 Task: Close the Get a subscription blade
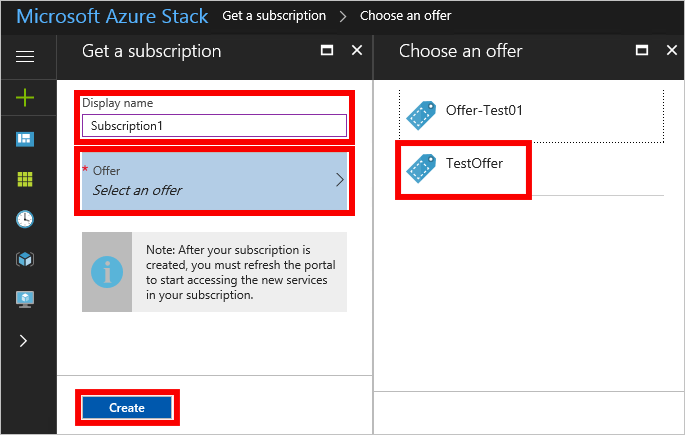coord(357,51)
